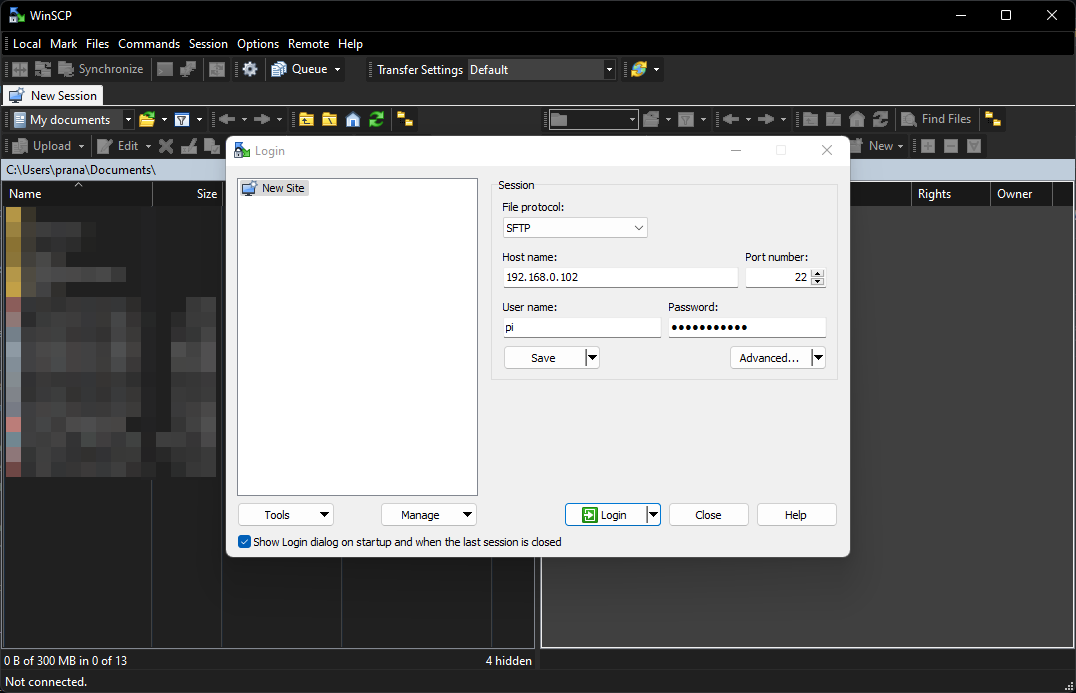Click the Advanced... button
This screenshot has height=693, width=1076.
click(769, 358)
